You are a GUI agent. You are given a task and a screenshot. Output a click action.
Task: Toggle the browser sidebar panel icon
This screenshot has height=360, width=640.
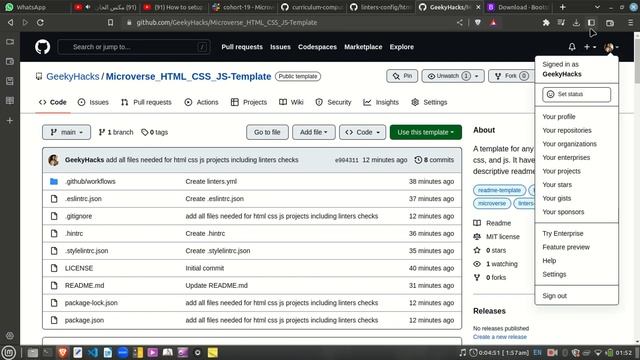[591, 22]
